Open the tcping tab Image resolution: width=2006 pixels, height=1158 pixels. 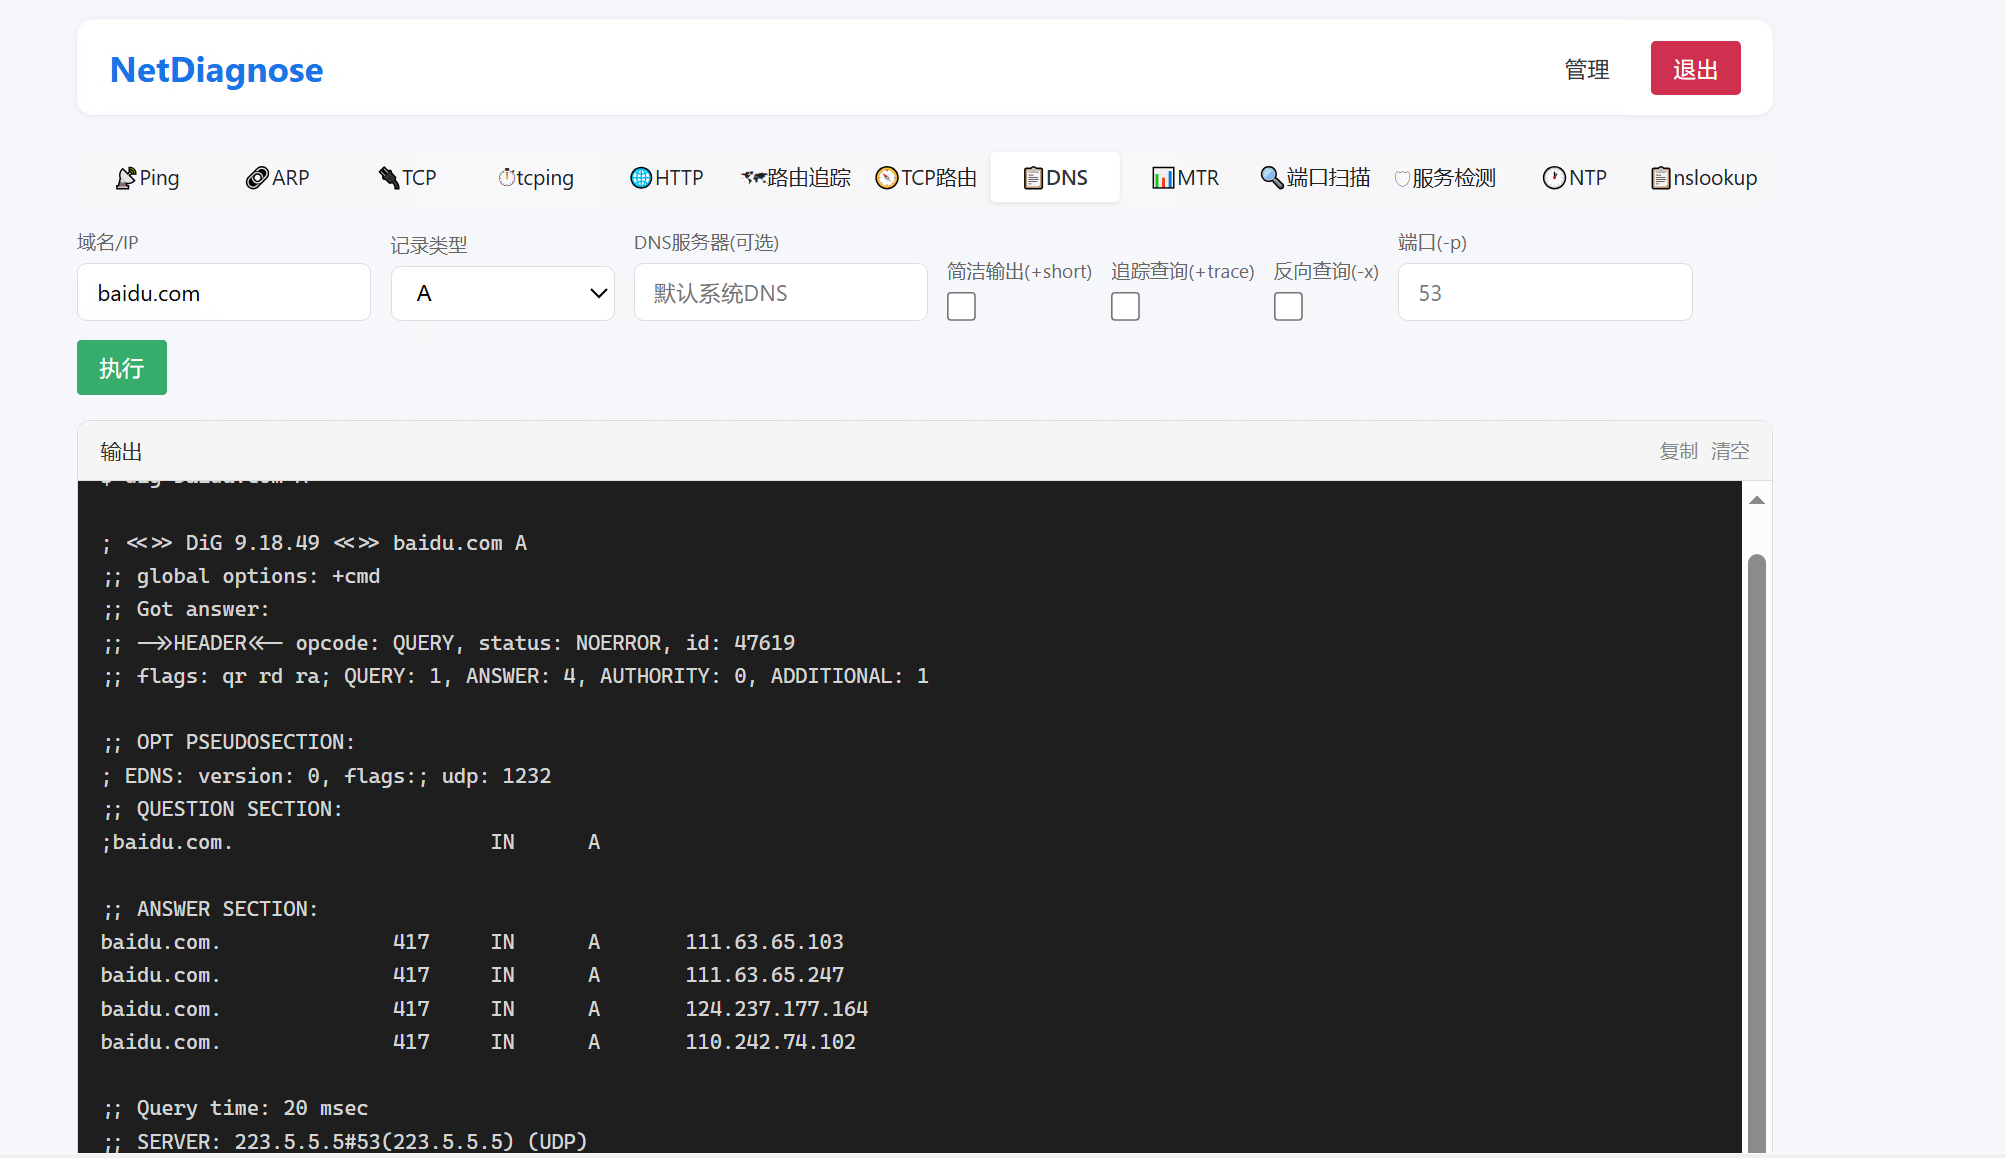[536, 178]
